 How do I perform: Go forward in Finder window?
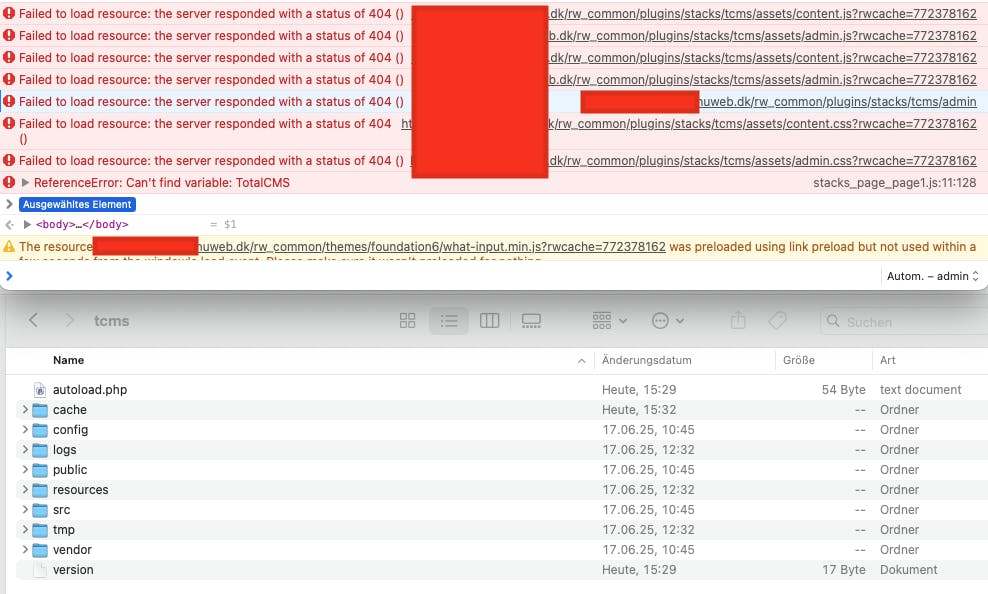70,321
